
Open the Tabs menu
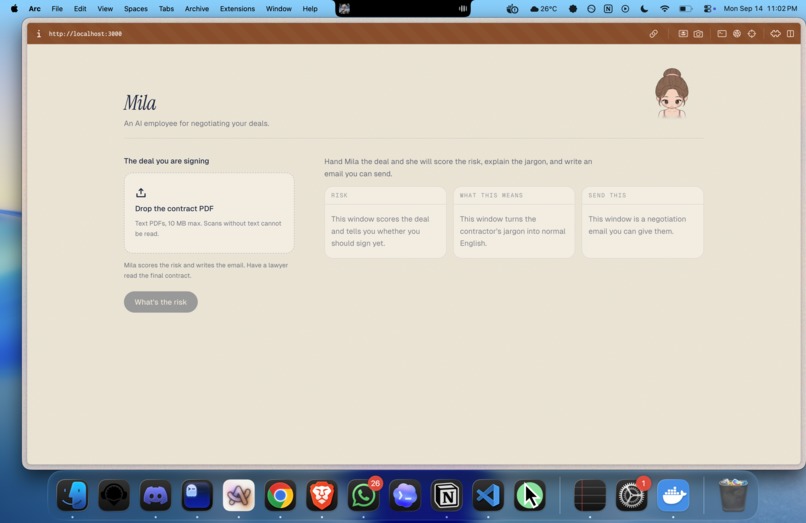166,9
